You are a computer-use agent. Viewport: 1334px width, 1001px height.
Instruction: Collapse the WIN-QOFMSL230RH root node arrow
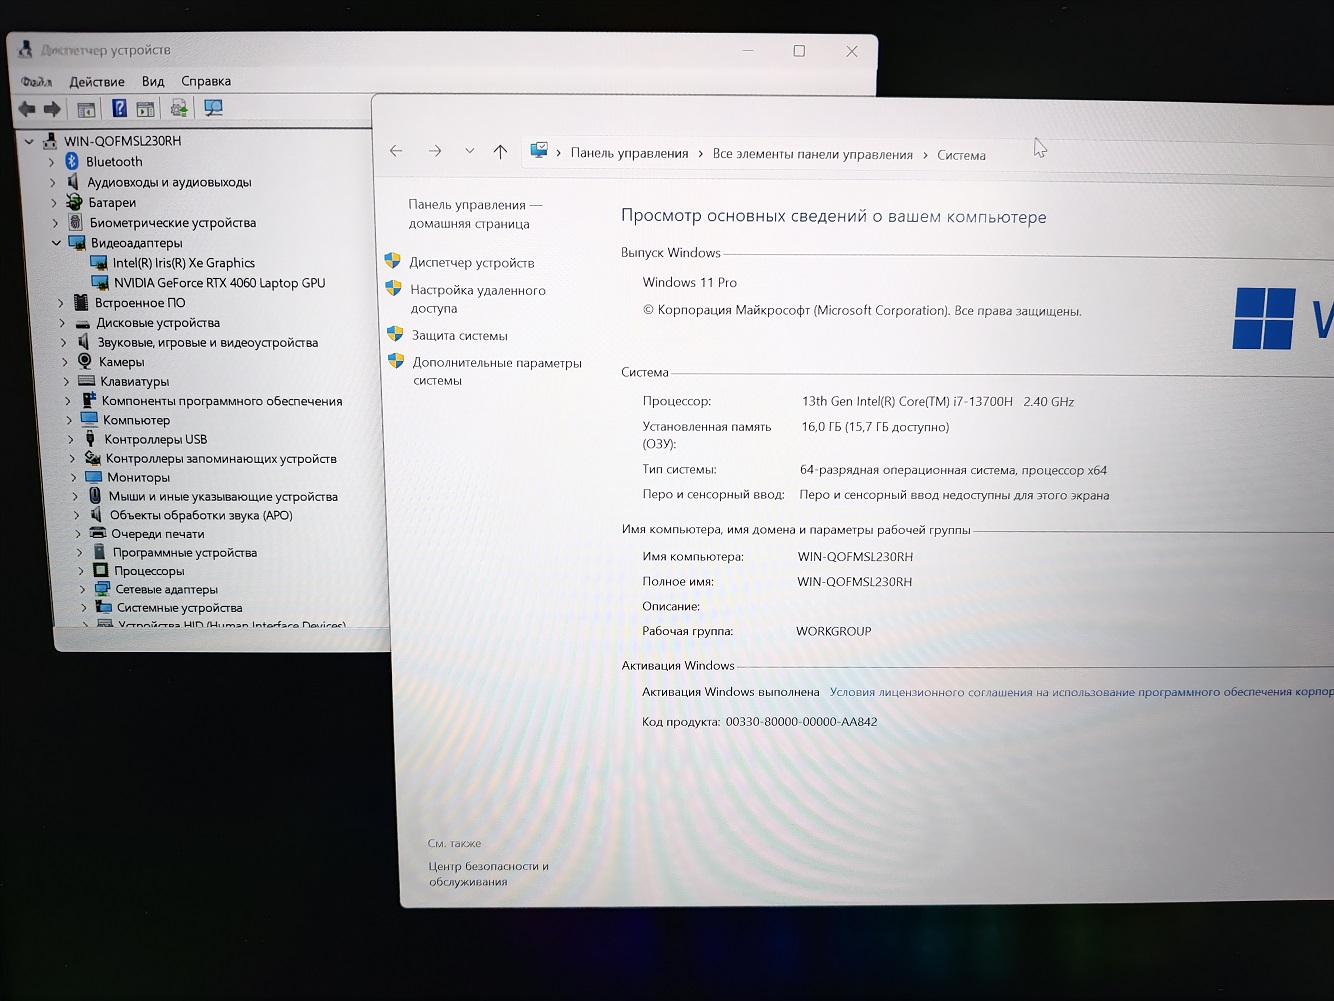30,141
